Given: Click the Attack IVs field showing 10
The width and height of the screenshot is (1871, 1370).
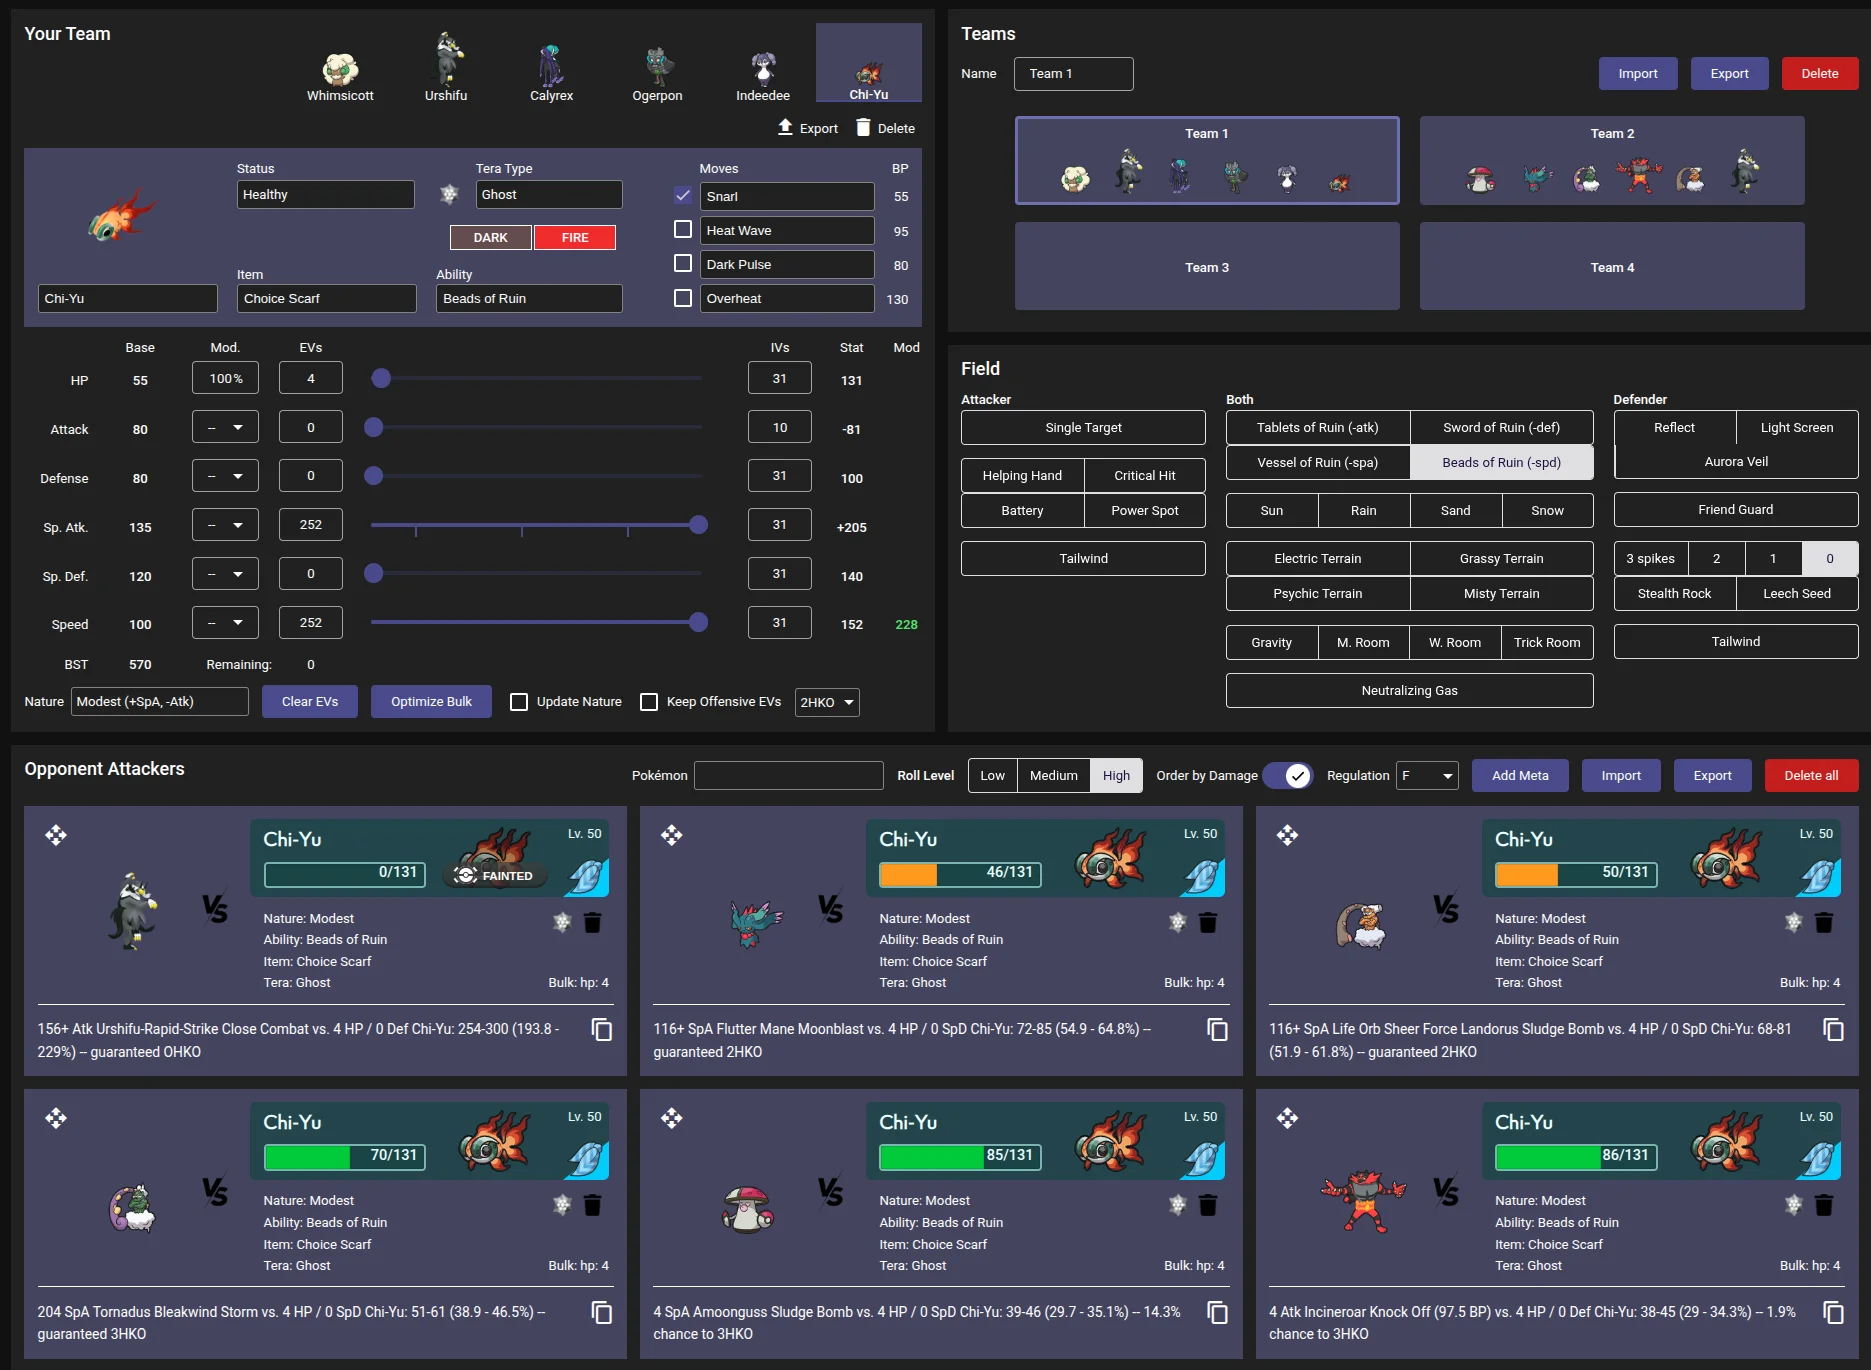Looking at the screenshot, I should [x=780, y=427].
